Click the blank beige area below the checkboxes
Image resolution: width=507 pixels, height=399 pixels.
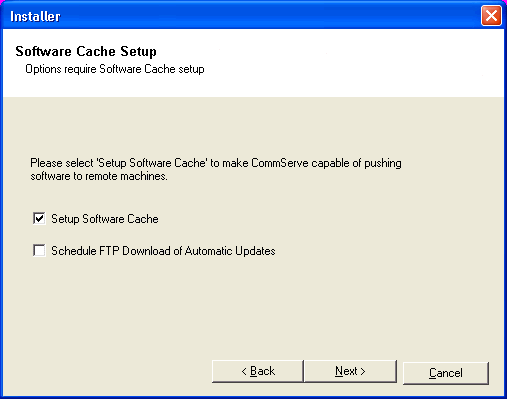(x=253, y=307)
